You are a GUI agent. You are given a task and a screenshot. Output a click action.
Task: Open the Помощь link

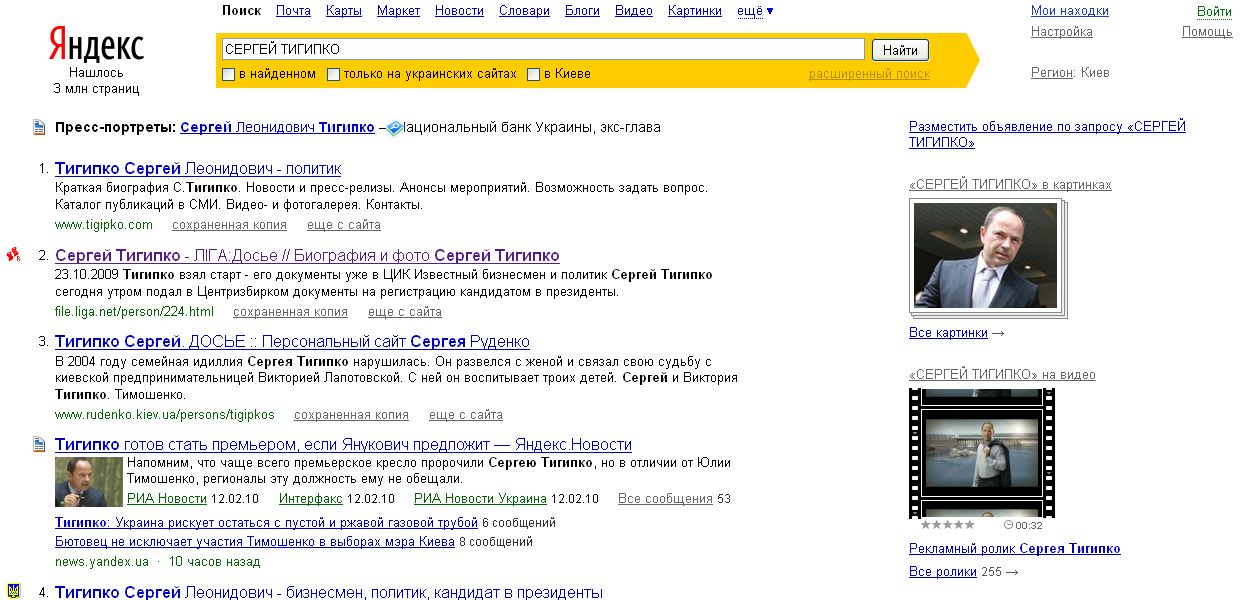click(1207, 32)
